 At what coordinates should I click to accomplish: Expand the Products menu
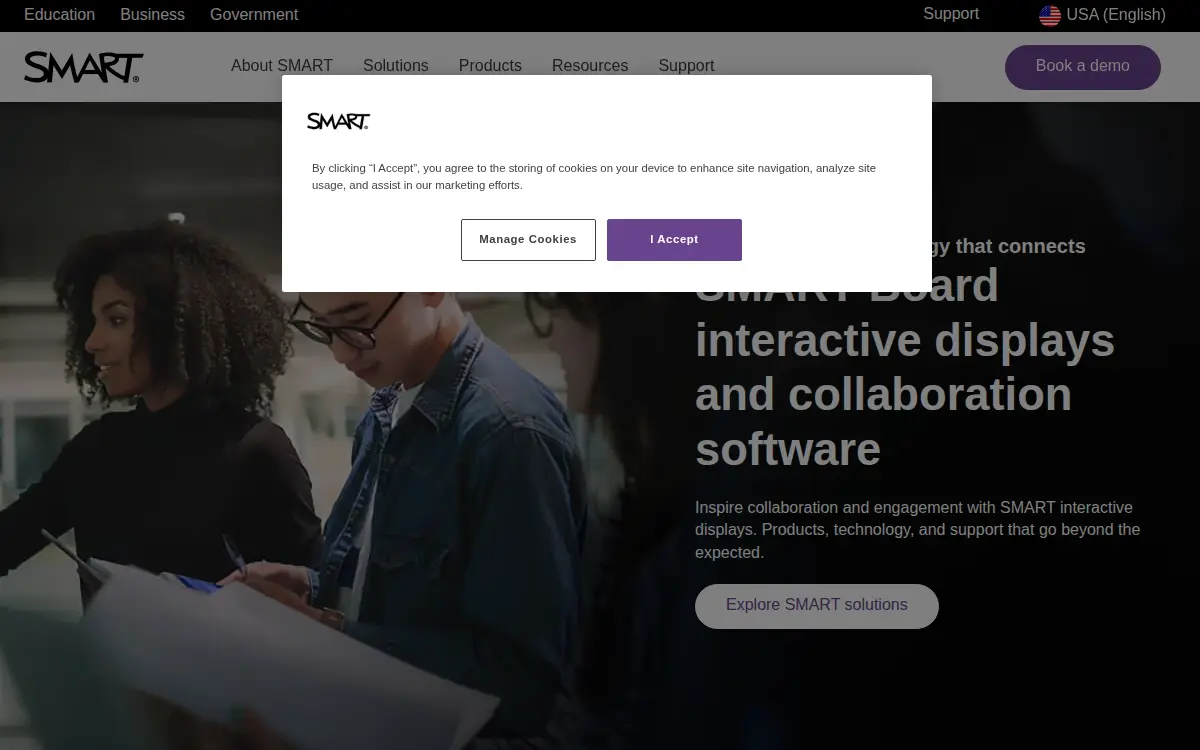click(x=490, y=65)
